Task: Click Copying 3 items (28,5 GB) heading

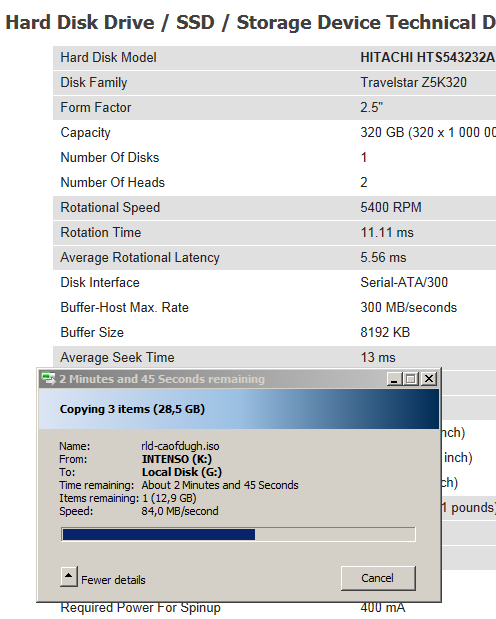Action: (132, 409)
